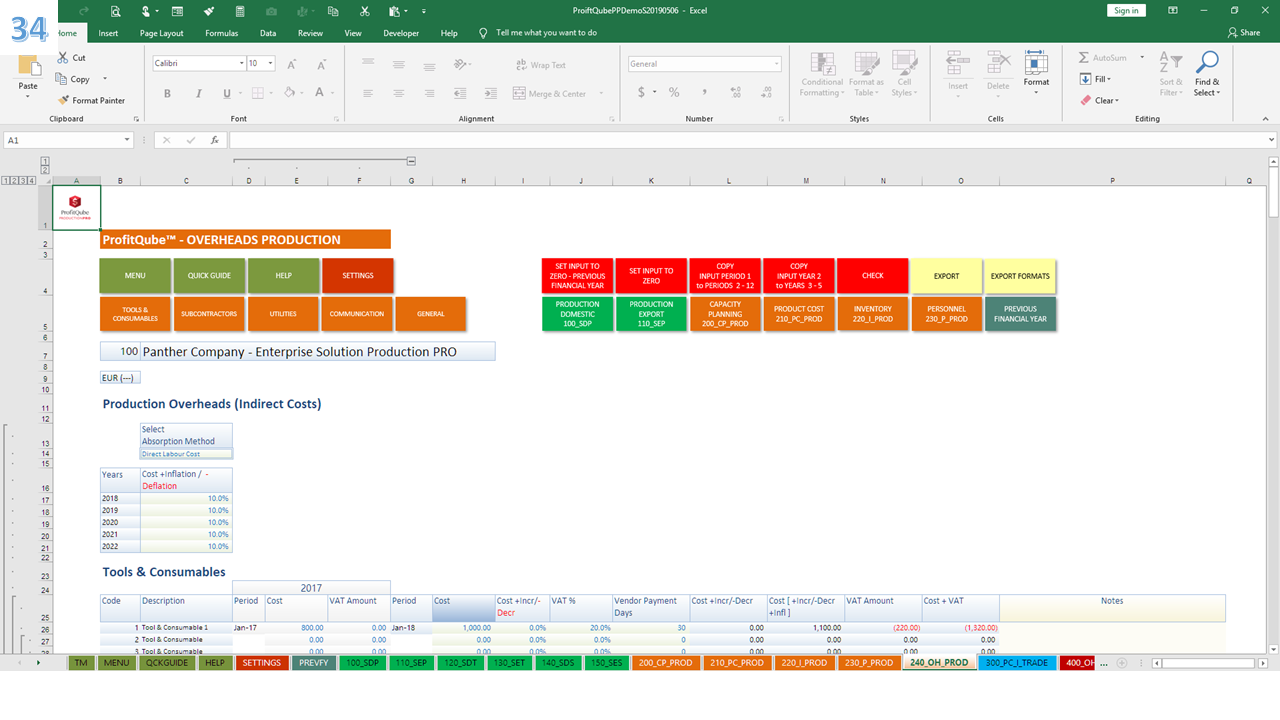Toggle Bold formatting
Screen dimensions: 1280x720
coord(168,93)
